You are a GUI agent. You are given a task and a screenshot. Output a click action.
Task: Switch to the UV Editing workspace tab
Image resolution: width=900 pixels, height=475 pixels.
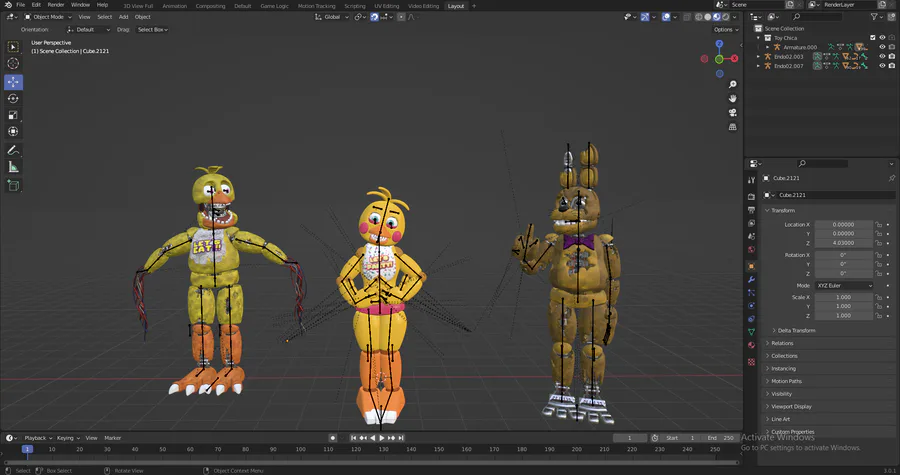(386, 6)
